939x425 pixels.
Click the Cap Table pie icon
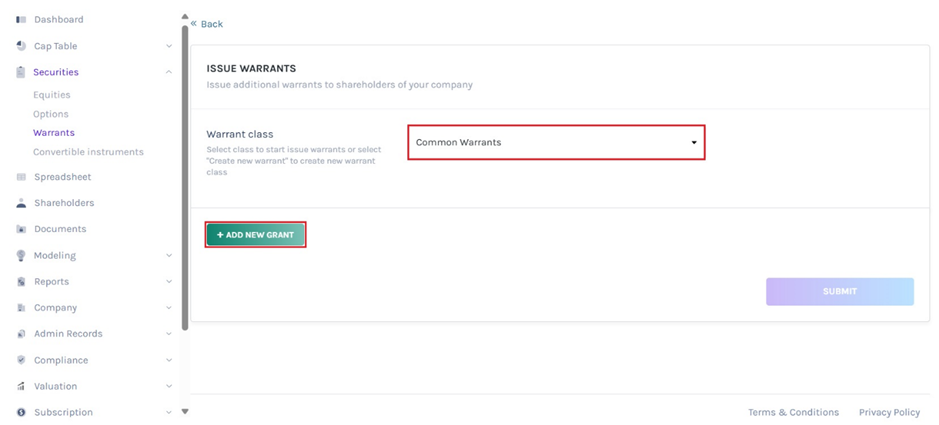click(21, 46)
